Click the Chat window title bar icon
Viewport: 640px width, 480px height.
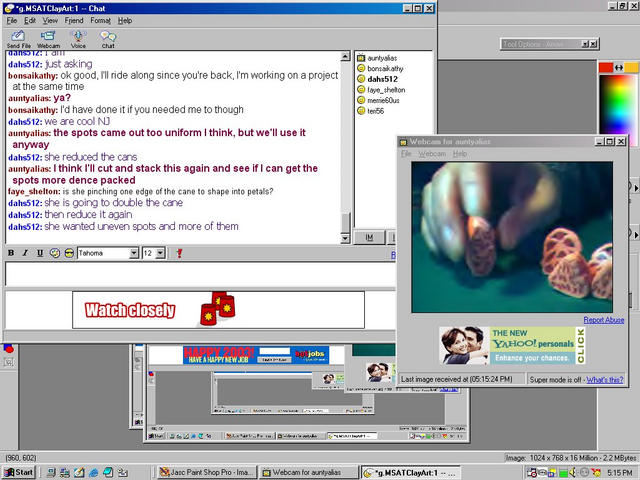coord(9,8)
